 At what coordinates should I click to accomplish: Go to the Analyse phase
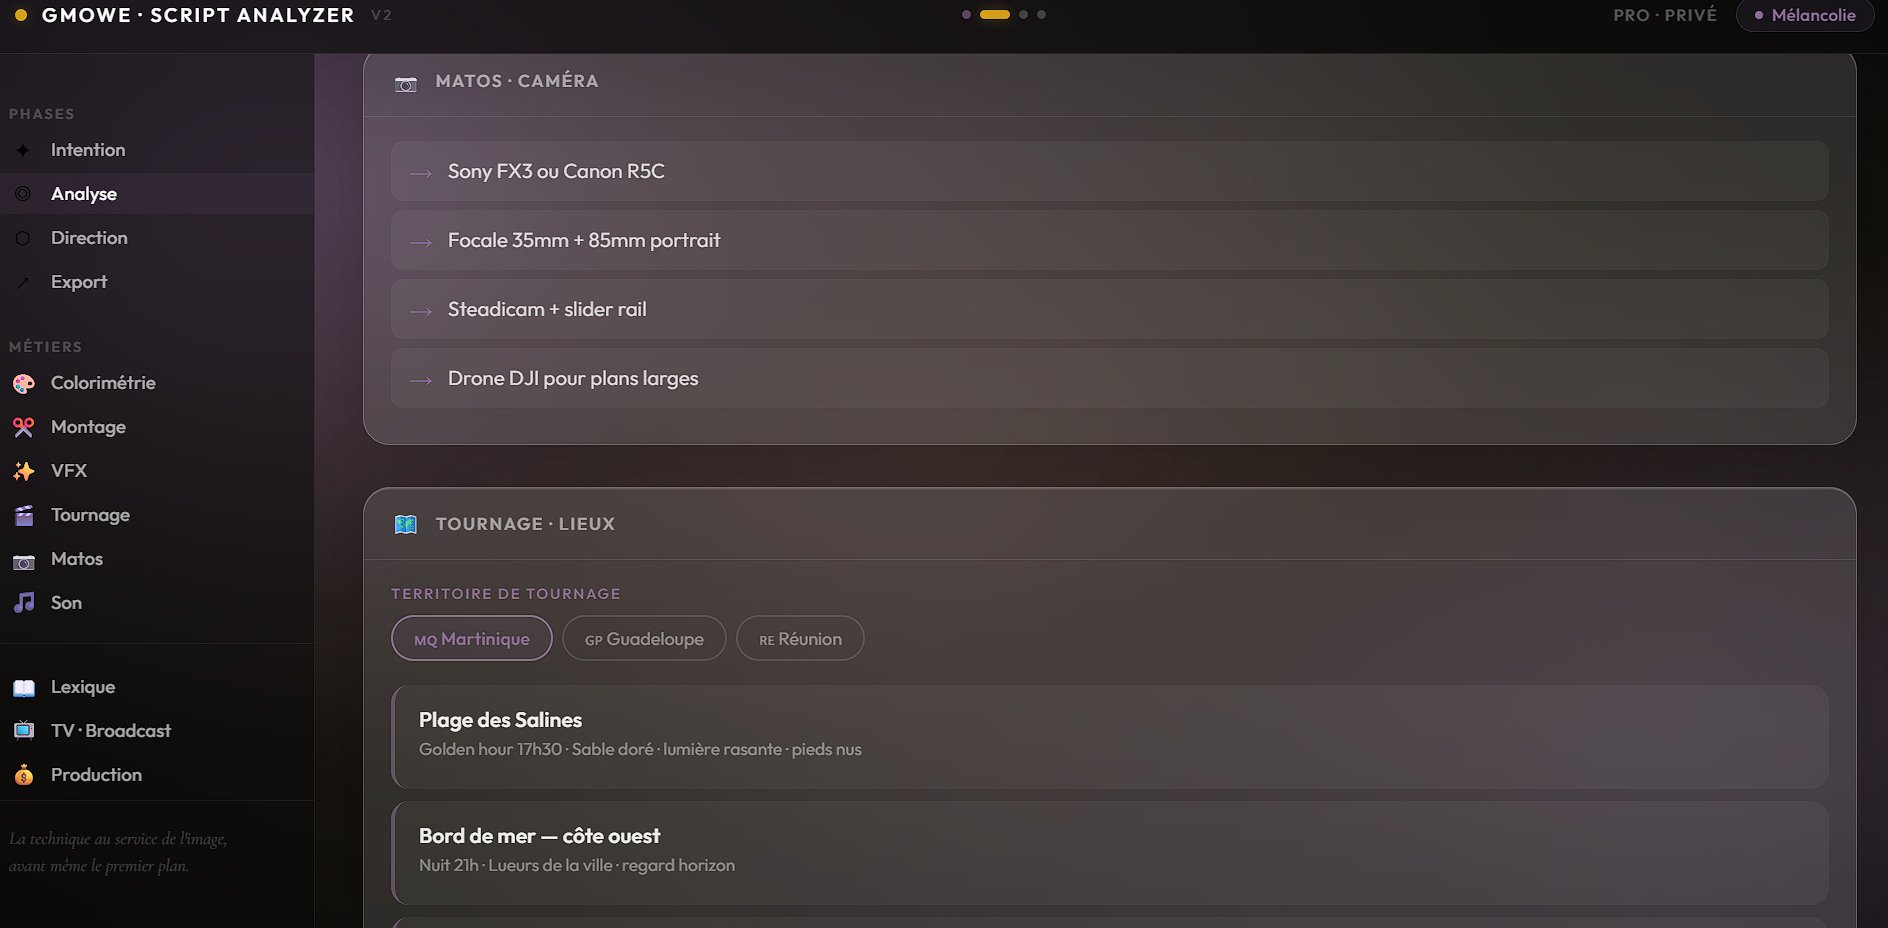157,194
